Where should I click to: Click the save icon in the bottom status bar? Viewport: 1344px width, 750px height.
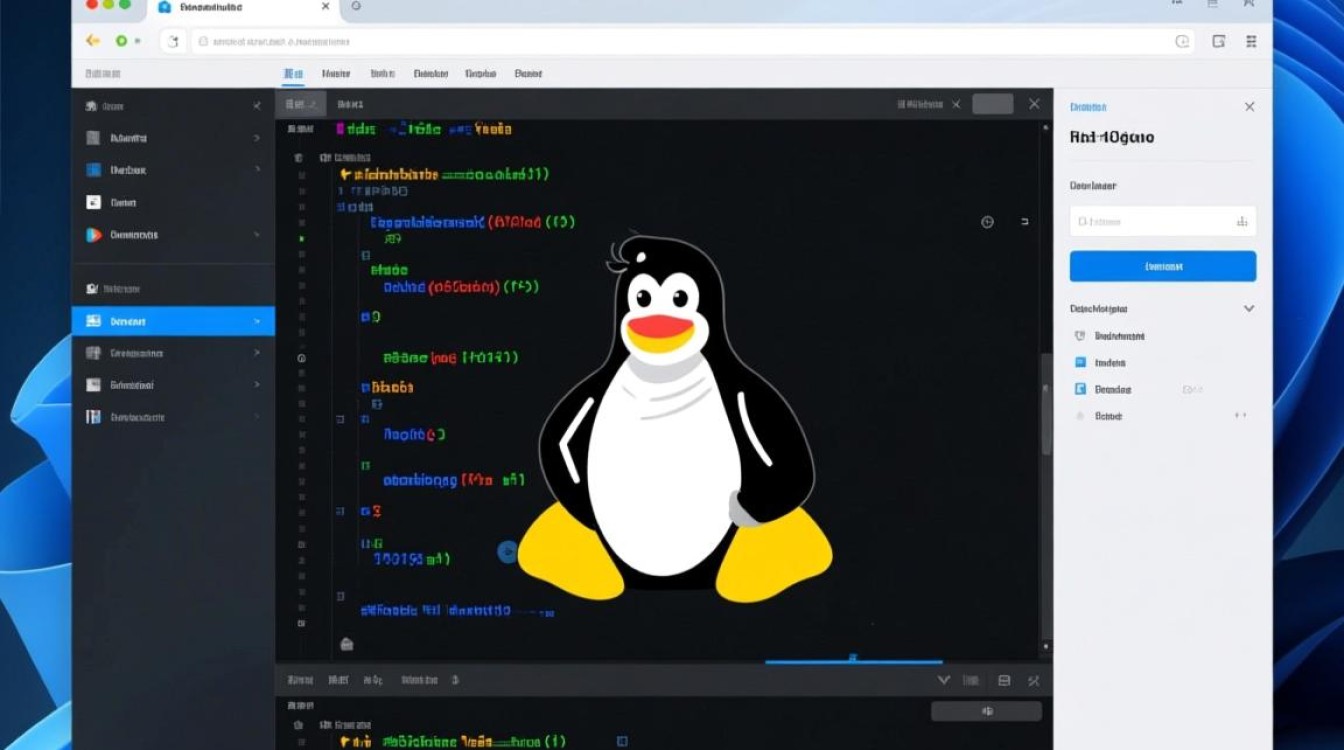[1006, 679]
